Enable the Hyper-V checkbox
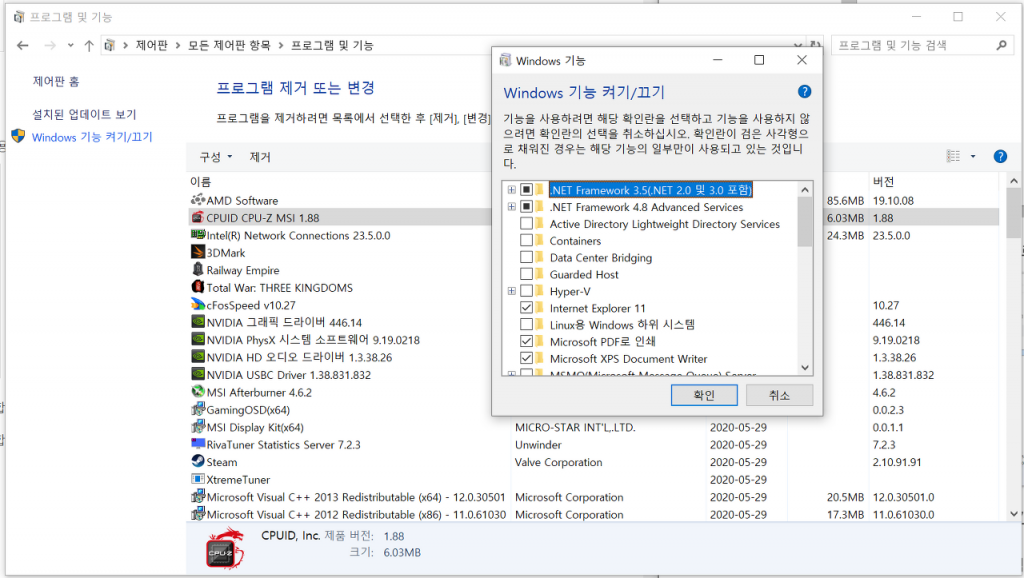This screenshot has width=1024, height=578. coord(526,291)
